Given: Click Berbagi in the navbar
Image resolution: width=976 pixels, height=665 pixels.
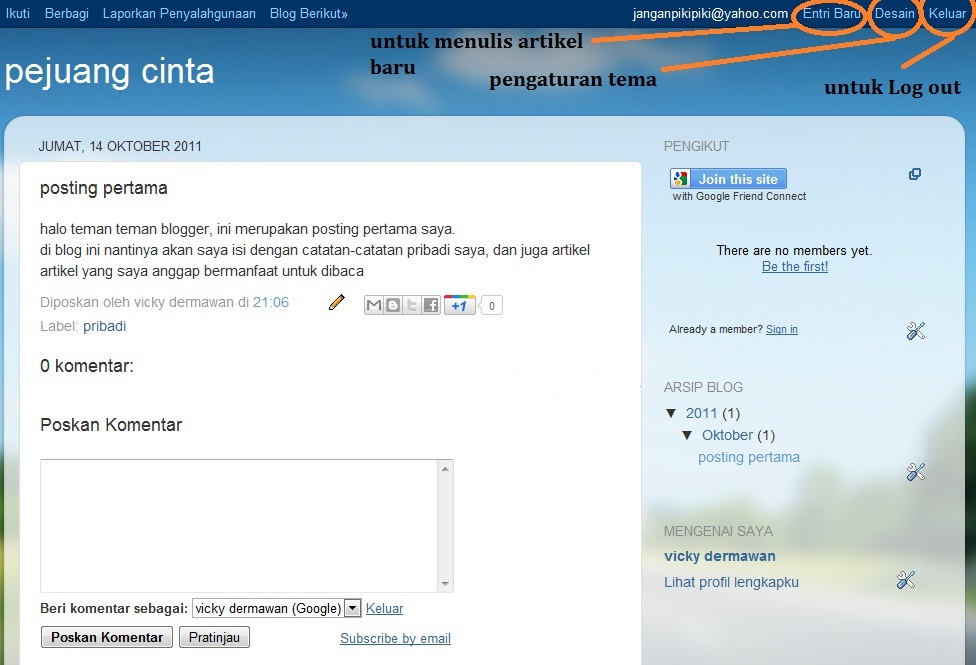Looking at the screenshot, I should [x=67, y=13].
